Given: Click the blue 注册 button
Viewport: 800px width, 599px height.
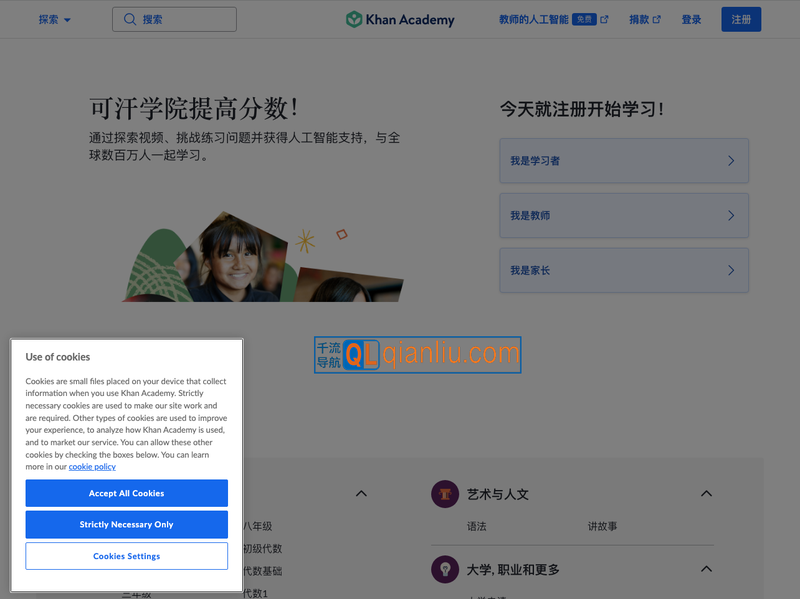Looking at the screenshot, I should 741,19.
